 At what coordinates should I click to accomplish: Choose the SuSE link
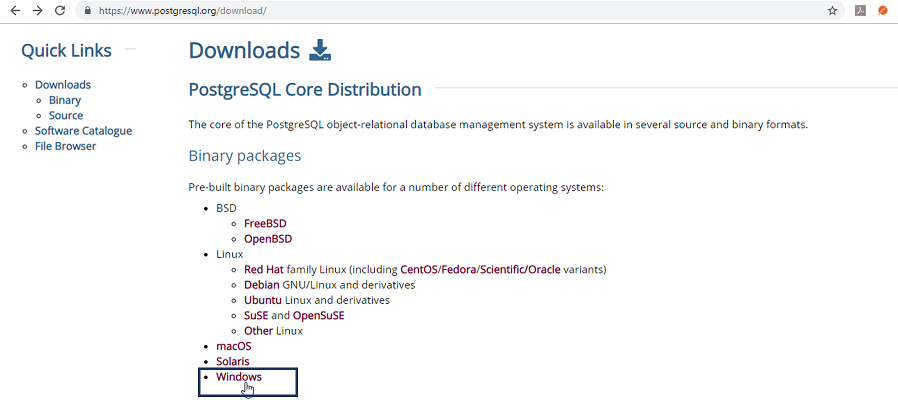(256, 316)
